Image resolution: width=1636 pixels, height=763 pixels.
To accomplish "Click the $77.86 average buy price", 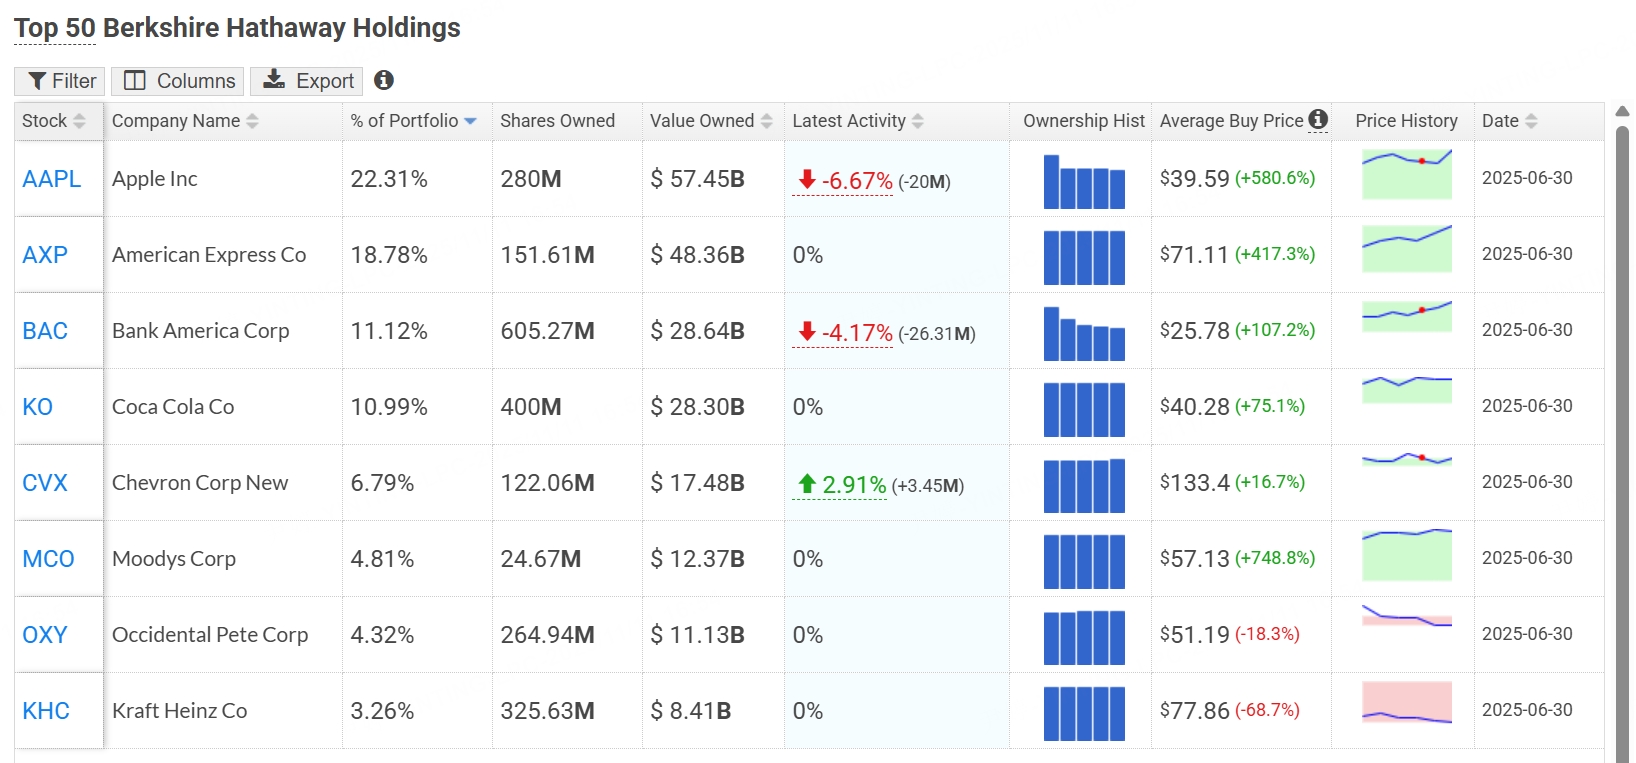I will [1195, 711].
